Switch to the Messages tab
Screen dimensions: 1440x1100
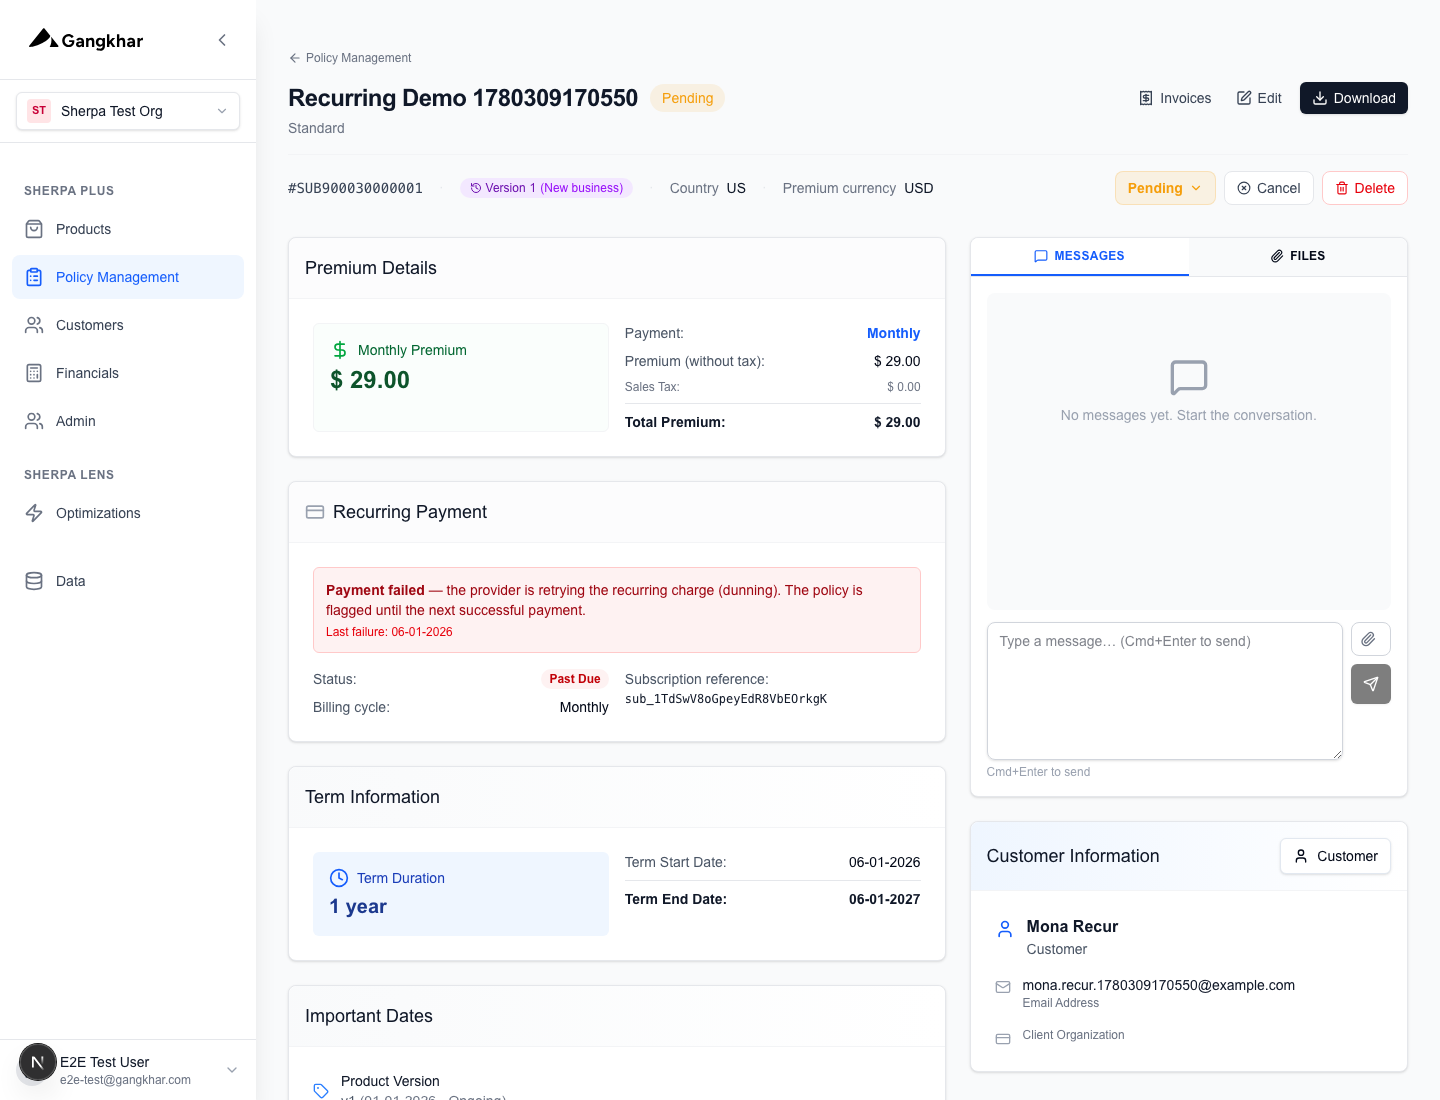tap(1079, 256)
